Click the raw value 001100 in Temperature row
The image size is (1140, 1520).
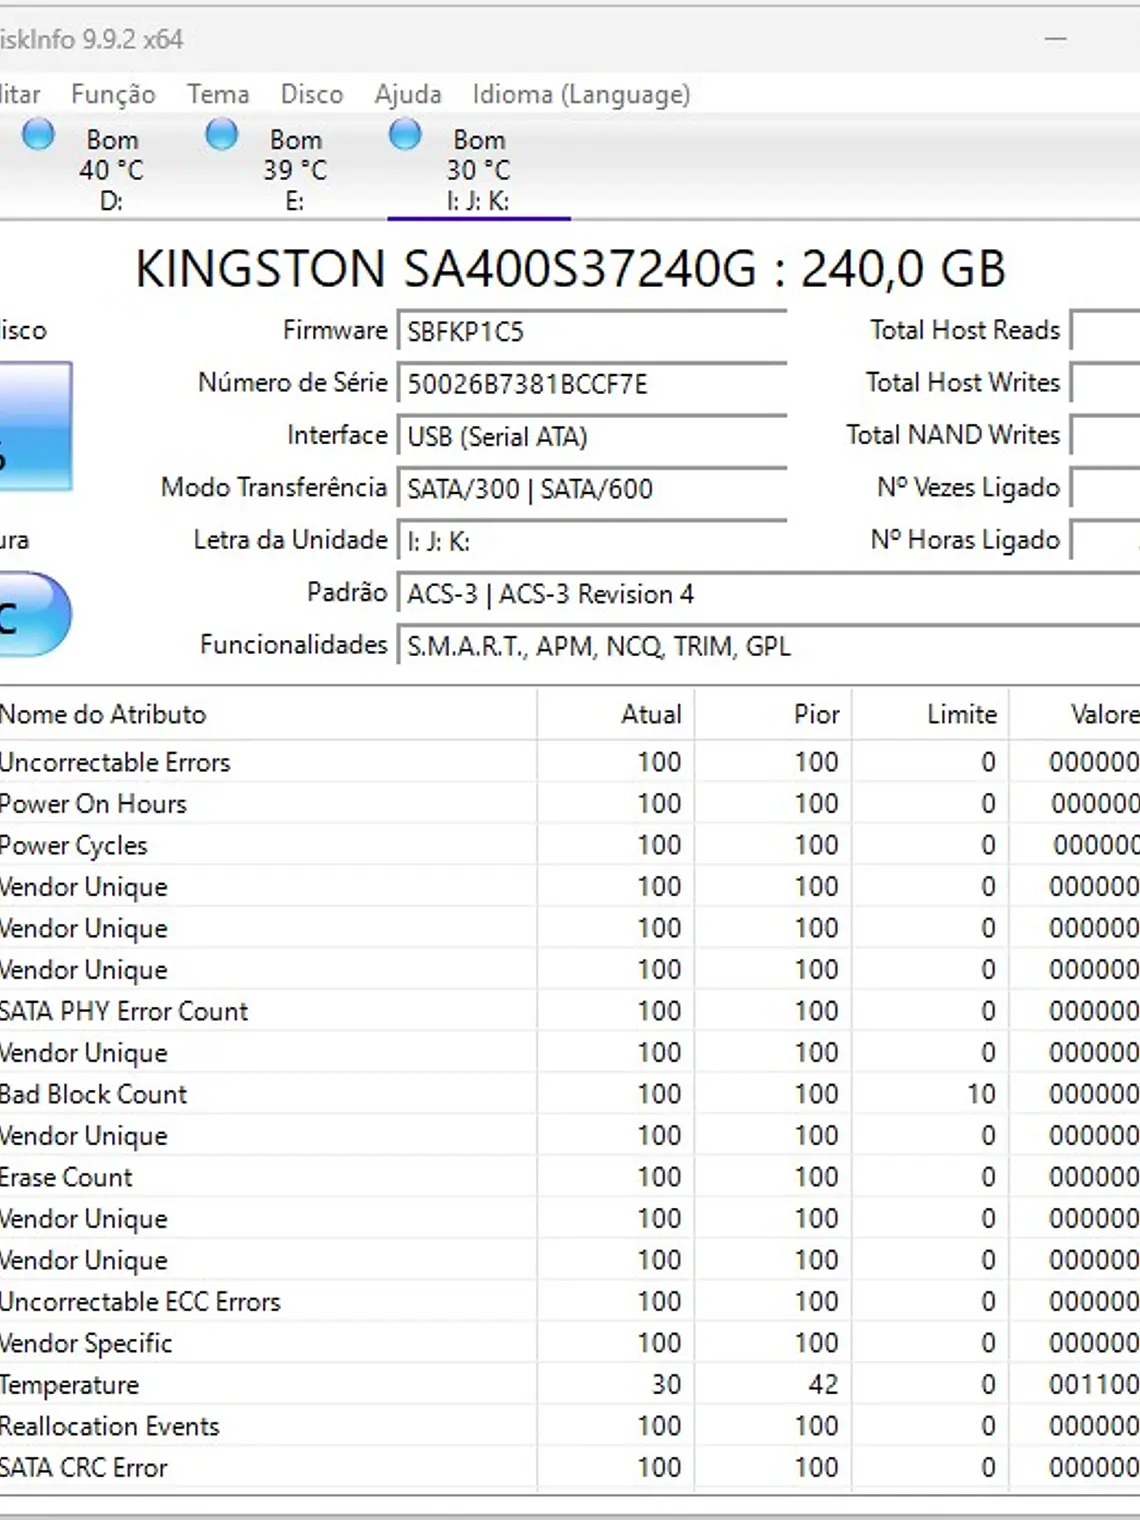(x=1094, y=1384)
